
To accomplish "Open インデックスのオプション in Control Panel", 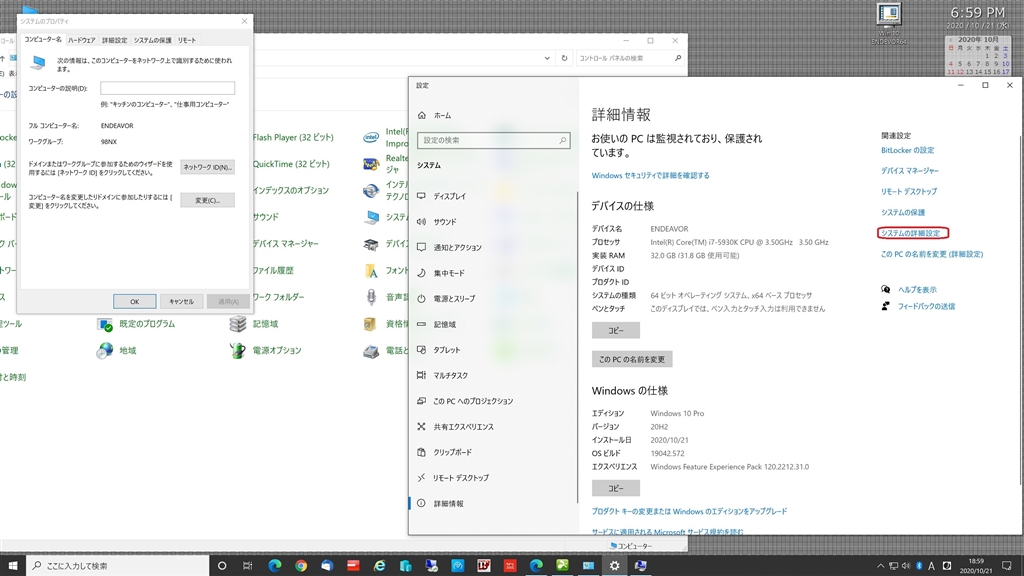I will point(291,191).
